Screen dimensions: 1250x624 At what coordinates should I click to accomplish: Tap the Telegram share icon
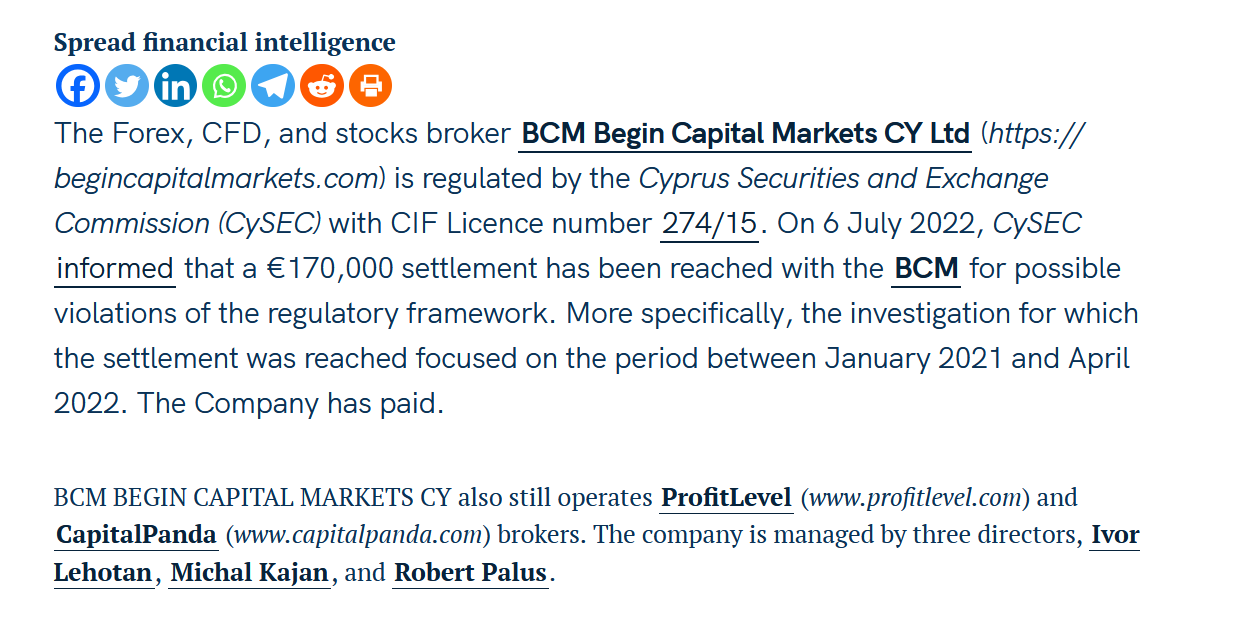pos(272,86)
